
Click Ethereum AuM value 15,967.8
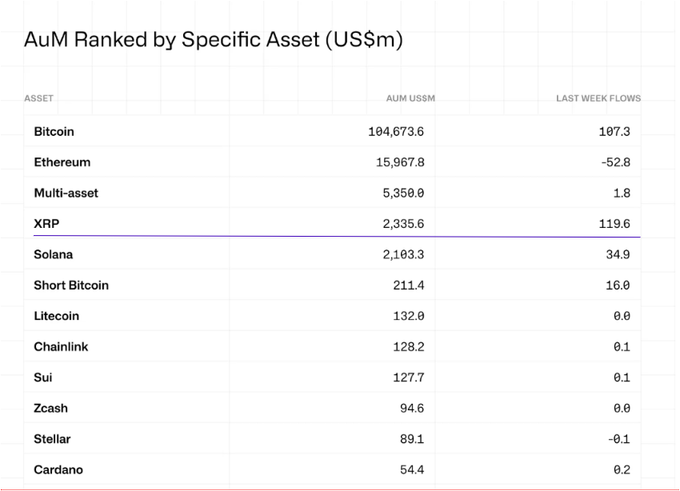tap(400, 162)
